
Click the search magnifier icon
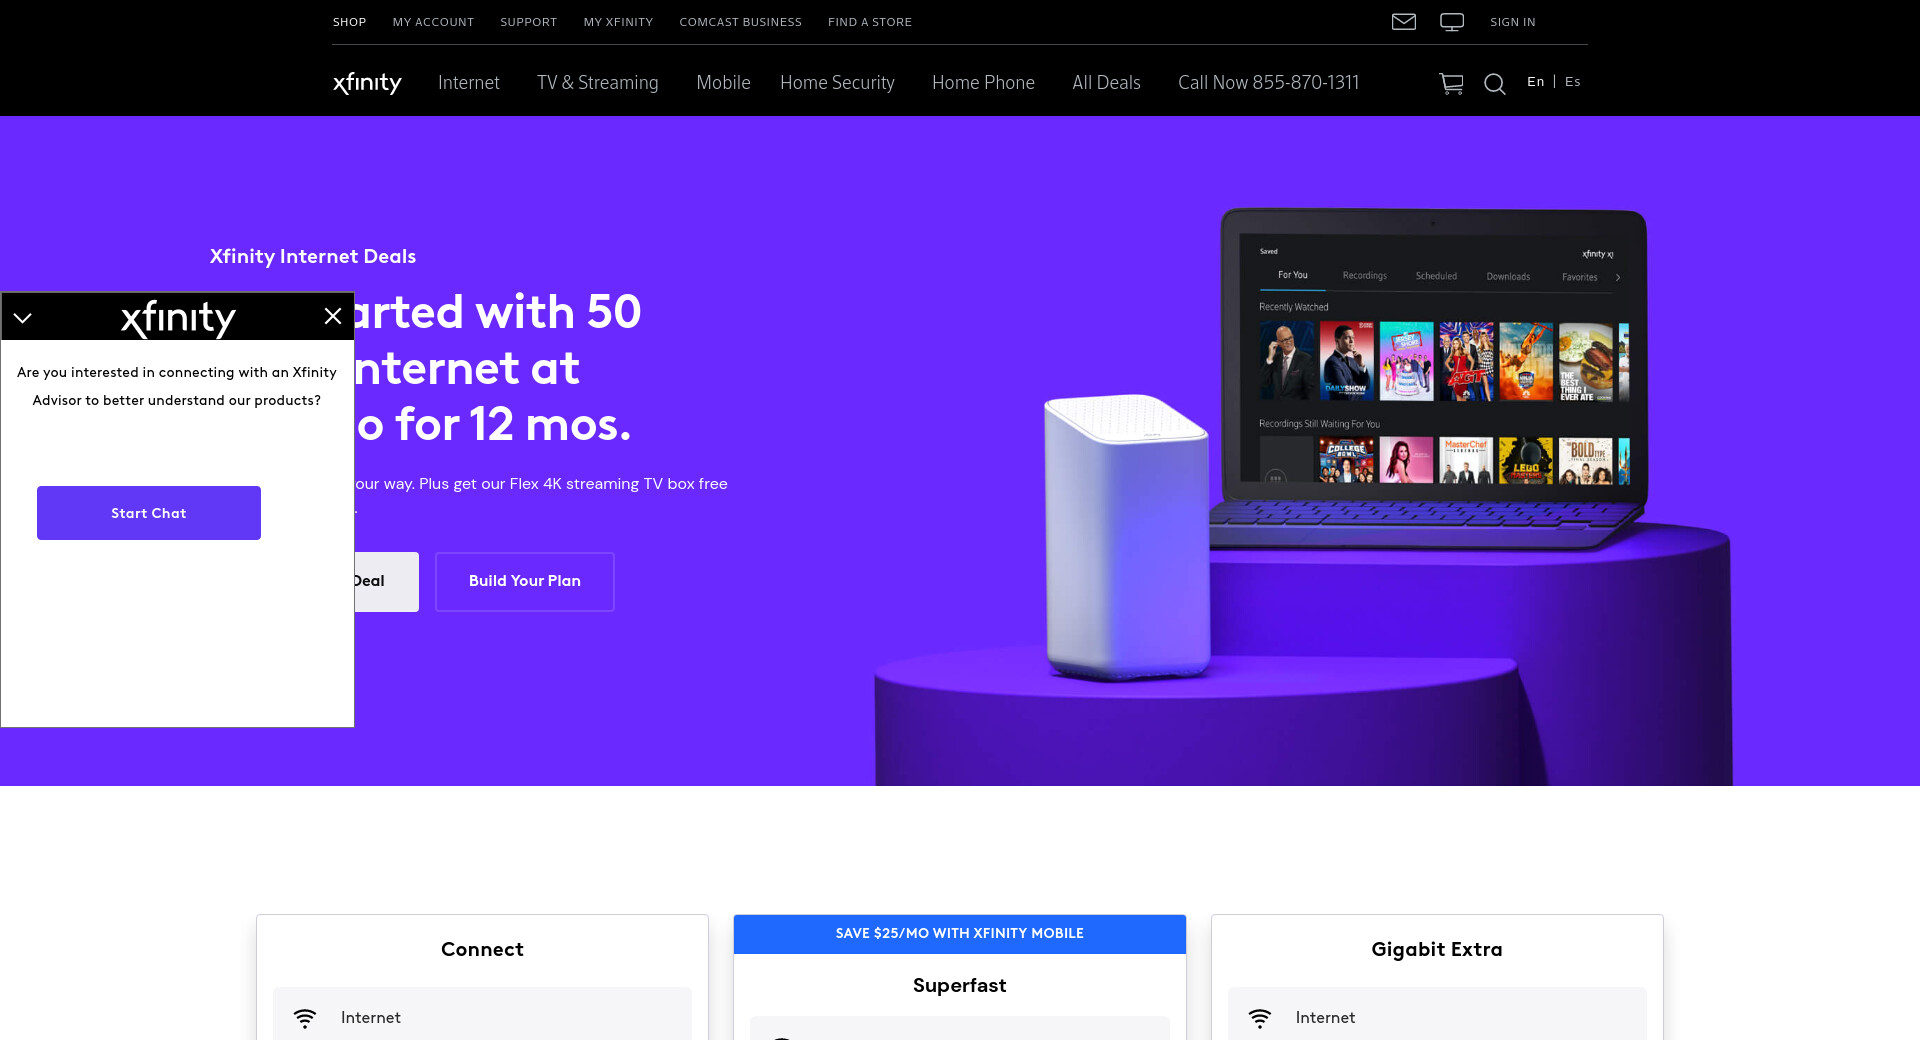(x=1495, y=84)
